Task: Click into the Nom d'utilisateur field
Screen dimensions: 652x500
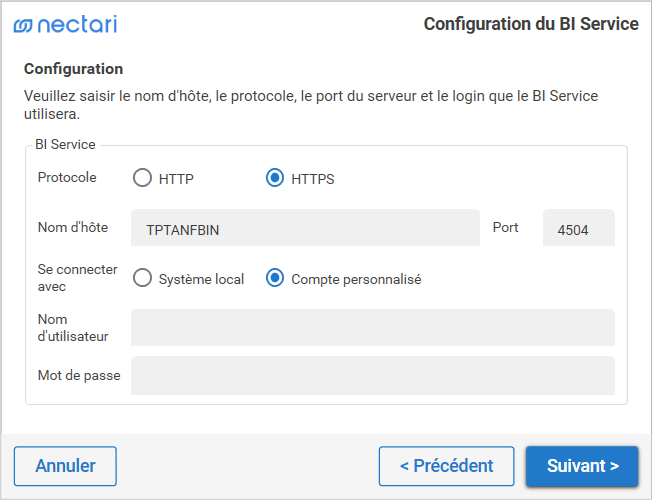Action: (372, 327)
